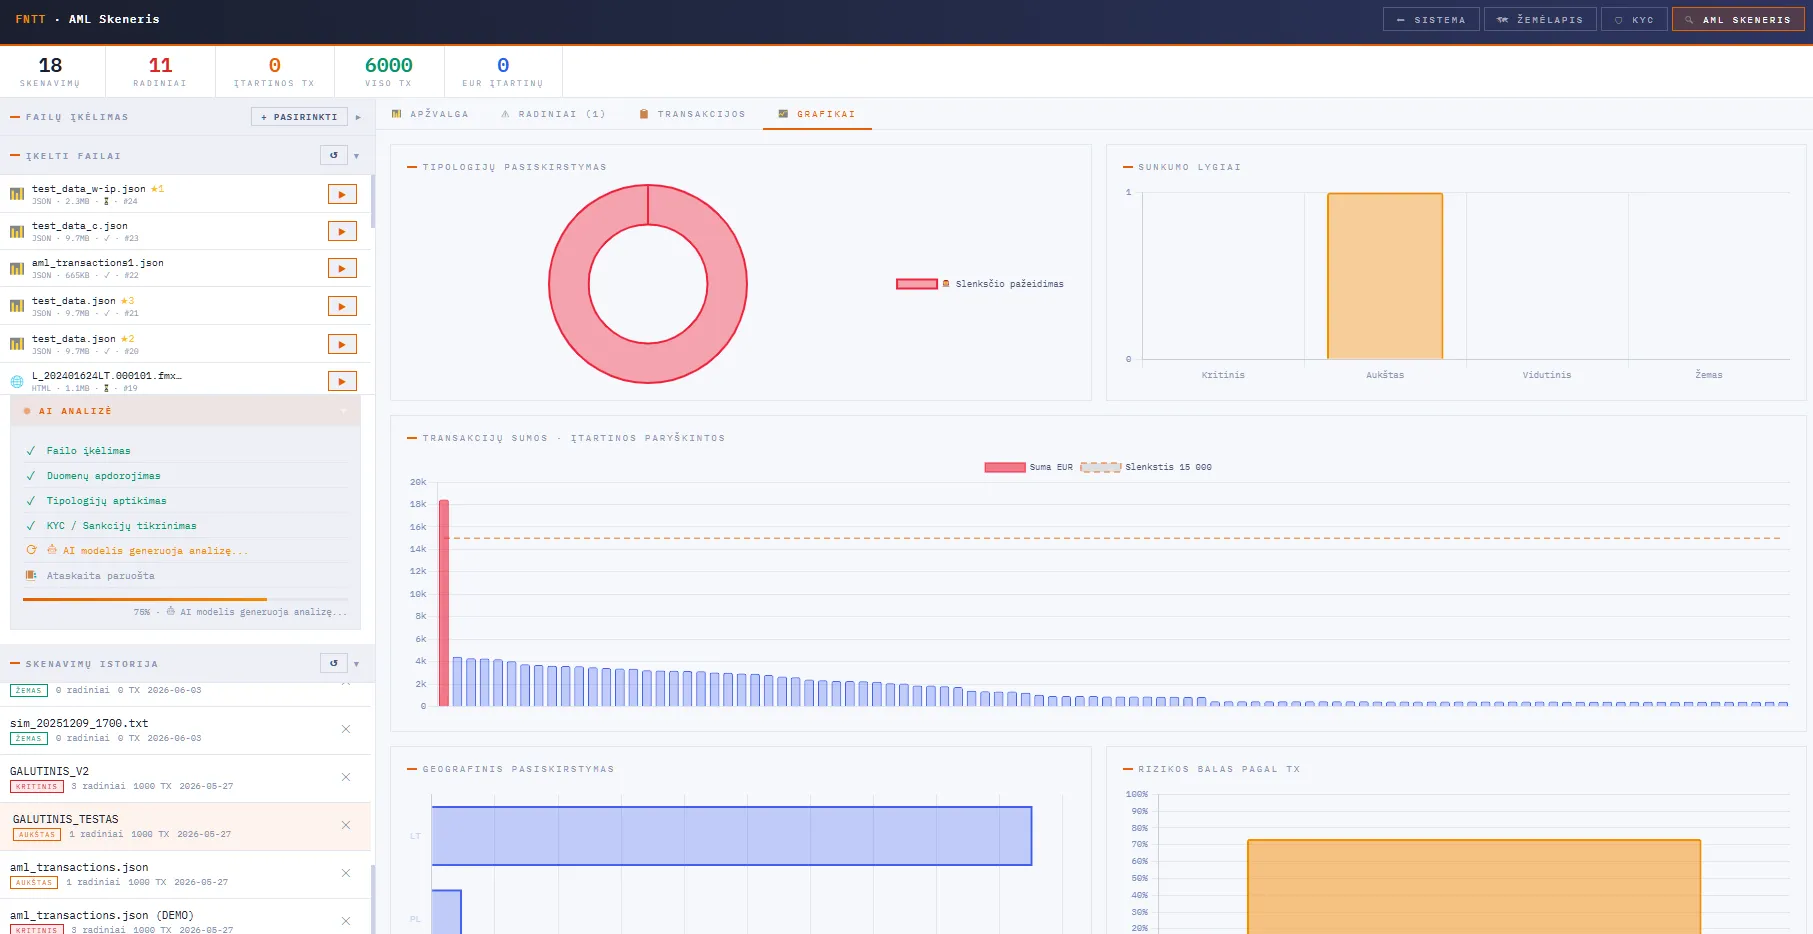Remove GALUTINIS_TESTAS from scan history
Image resolution: width=1813 pixels, height=934 pixels.
click(346, 825)
